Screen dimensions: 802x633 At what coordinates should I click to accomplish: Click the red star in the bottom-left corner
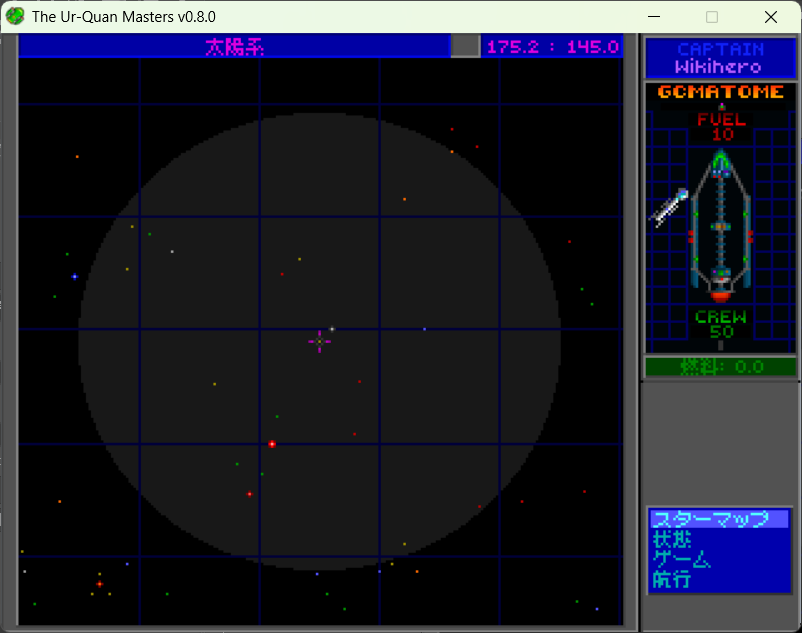(99, 583)
